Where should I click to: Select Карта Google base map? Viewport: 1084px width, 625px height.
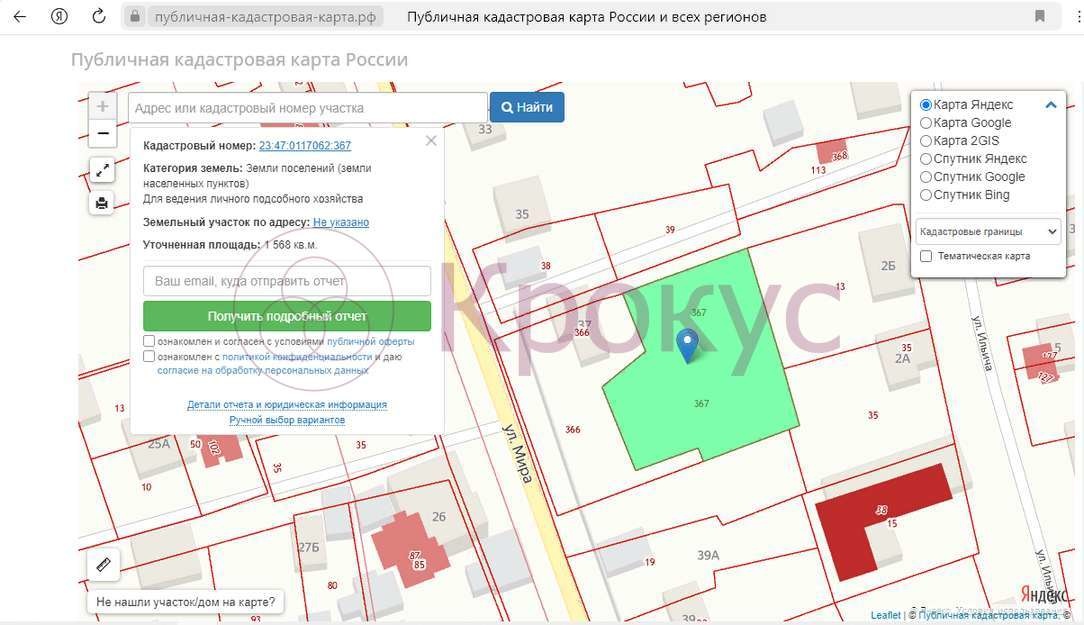click(x=926, y=123)
